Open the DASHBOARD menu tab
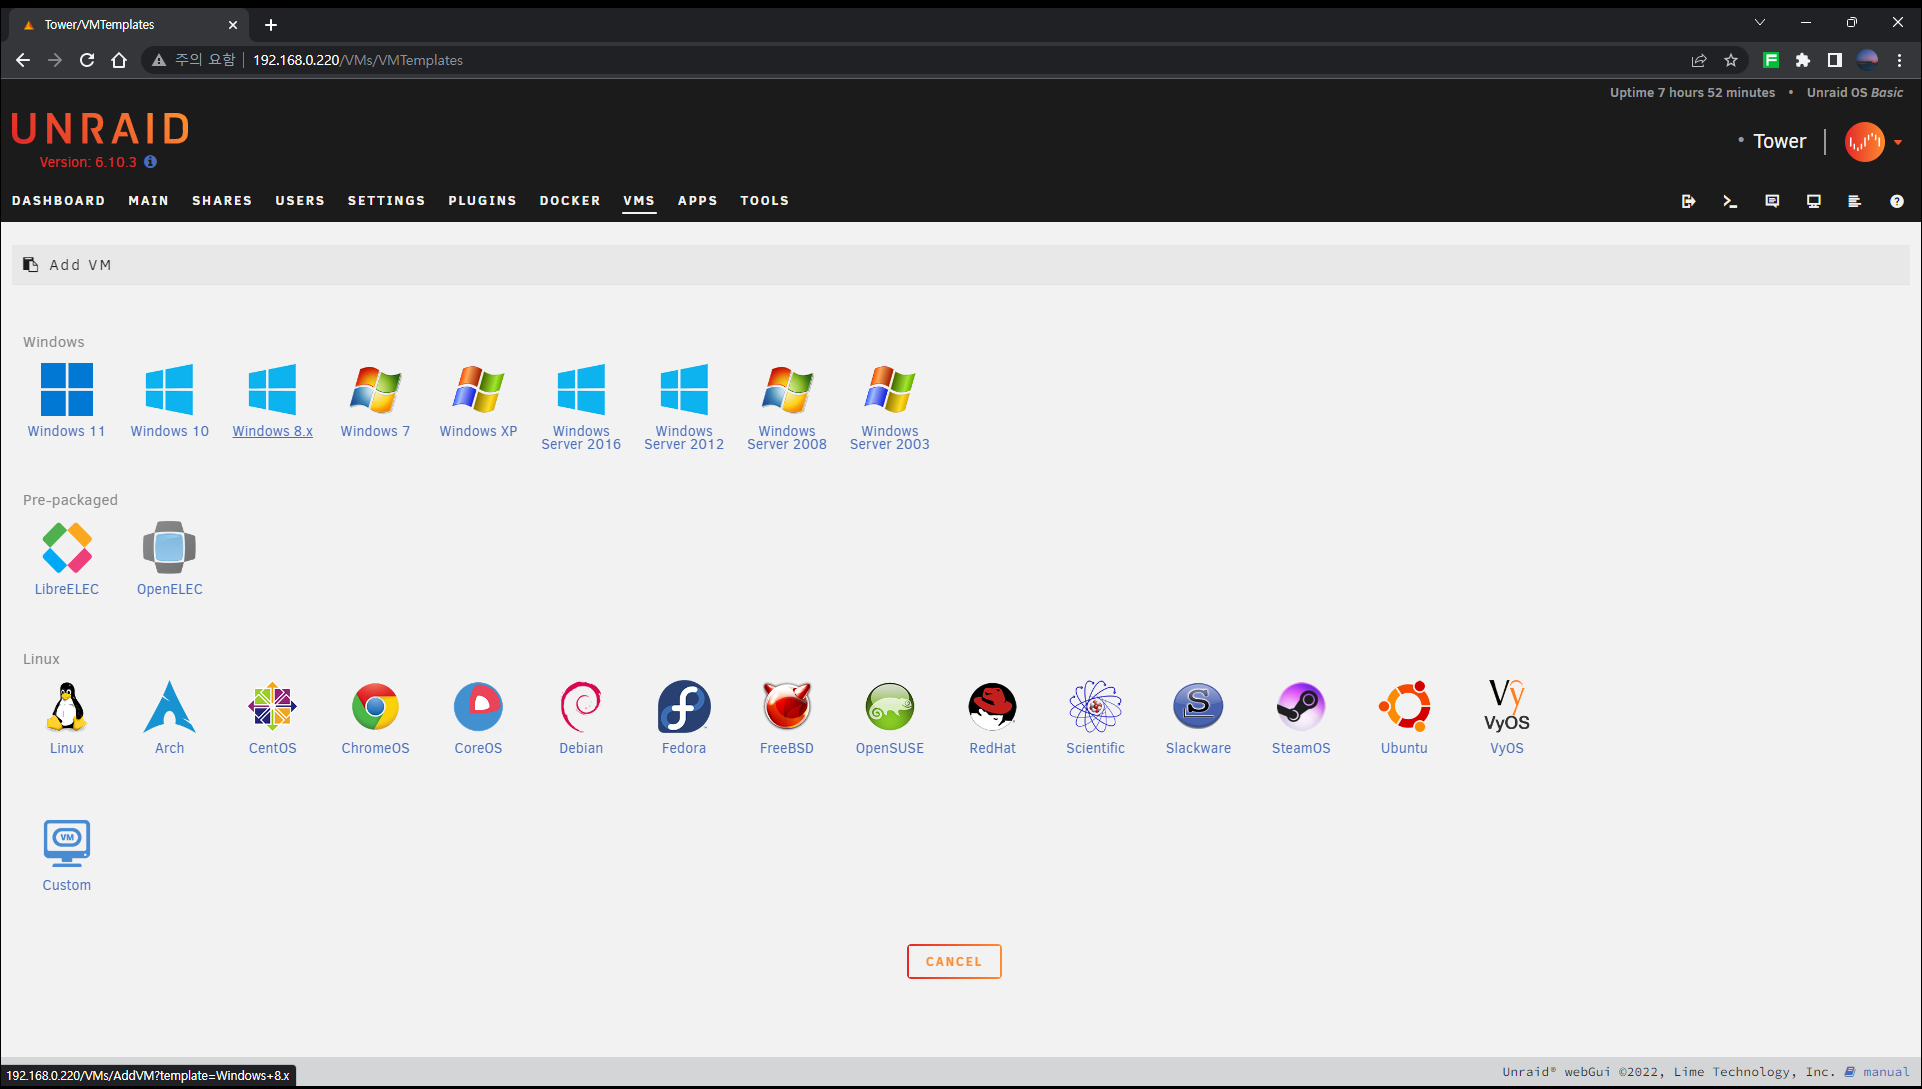This screenshot has width=1922, height=1089. 58,201
